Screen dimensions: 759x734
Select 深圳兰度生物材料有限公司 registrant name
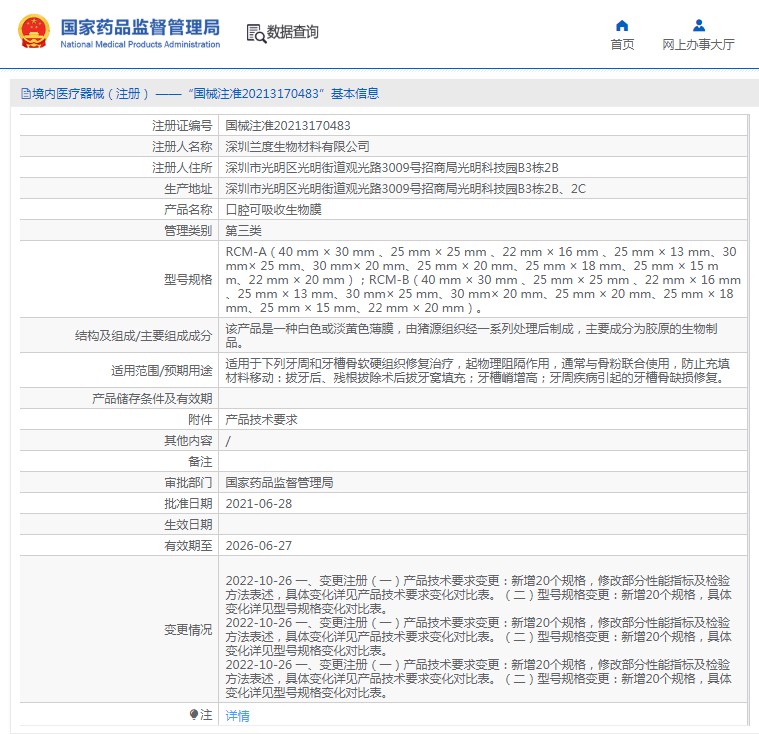pos(298,147)
